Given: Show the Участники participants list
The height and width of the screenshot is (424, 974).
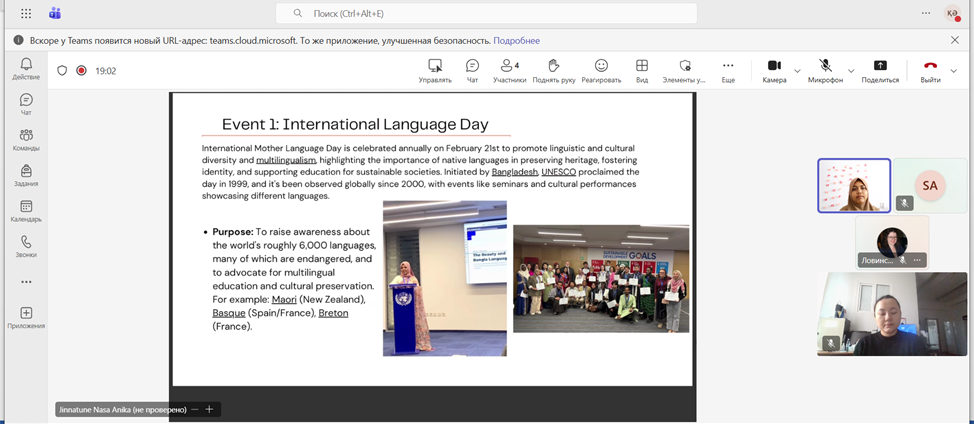Looking at the screenshot, I should tap(509, 70).
